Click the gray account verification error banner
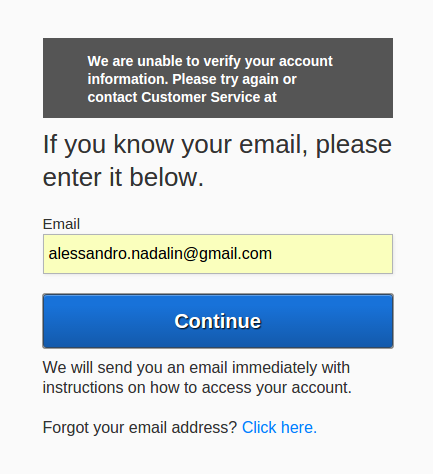This screenshot has height=474, width=433. pos(218,78)
